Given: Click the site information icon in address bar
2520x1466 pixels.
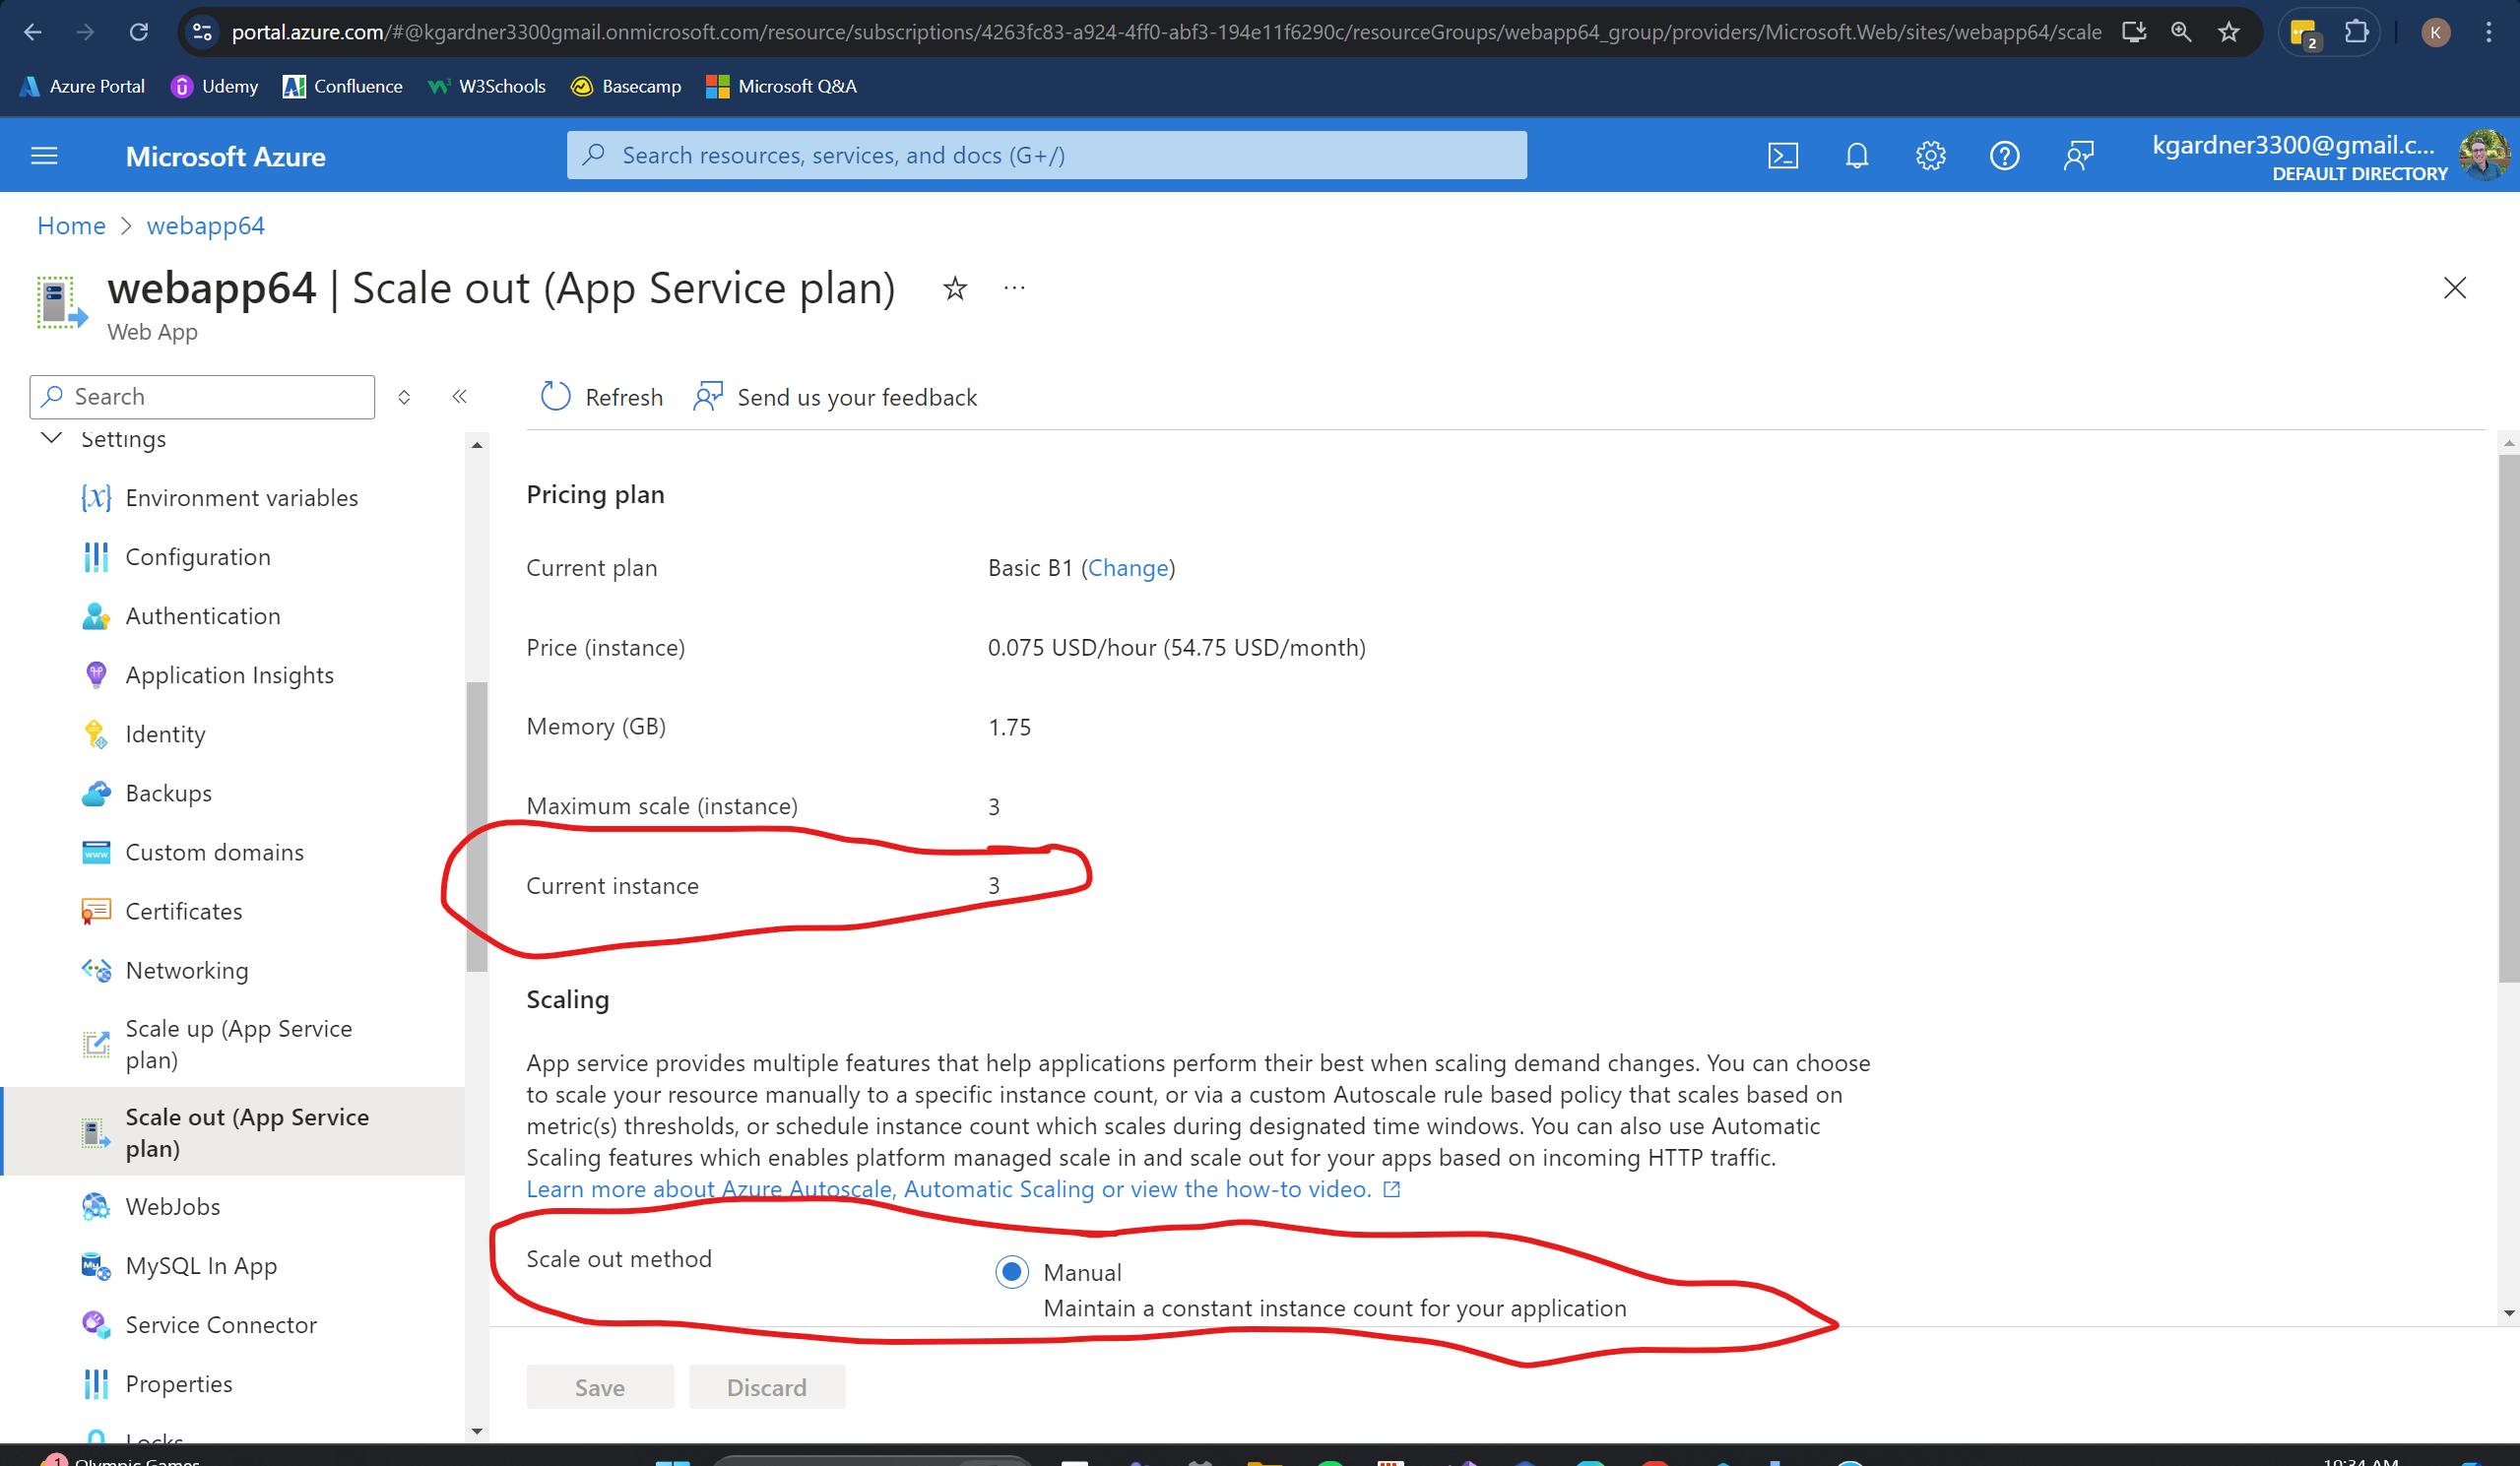Looking at the screenshot, I should [x=202, y=32].
